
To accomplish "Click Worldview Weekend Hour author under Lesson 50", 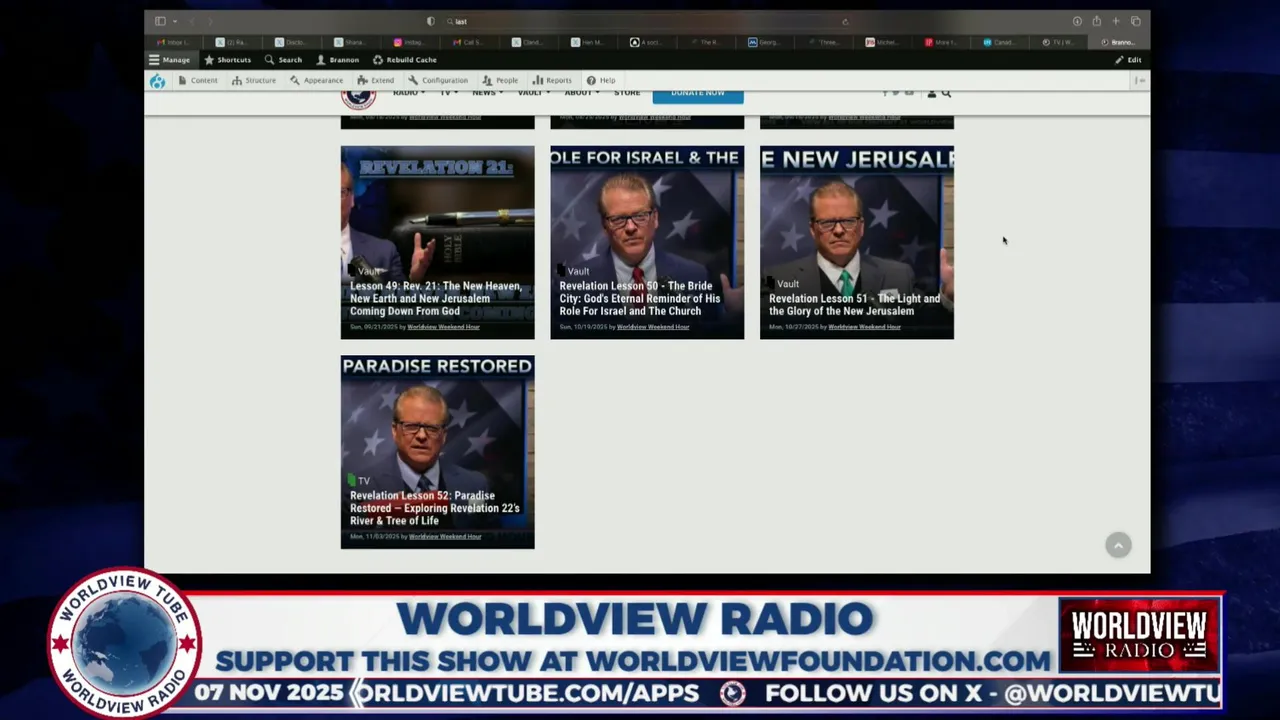I will point(653,327).
